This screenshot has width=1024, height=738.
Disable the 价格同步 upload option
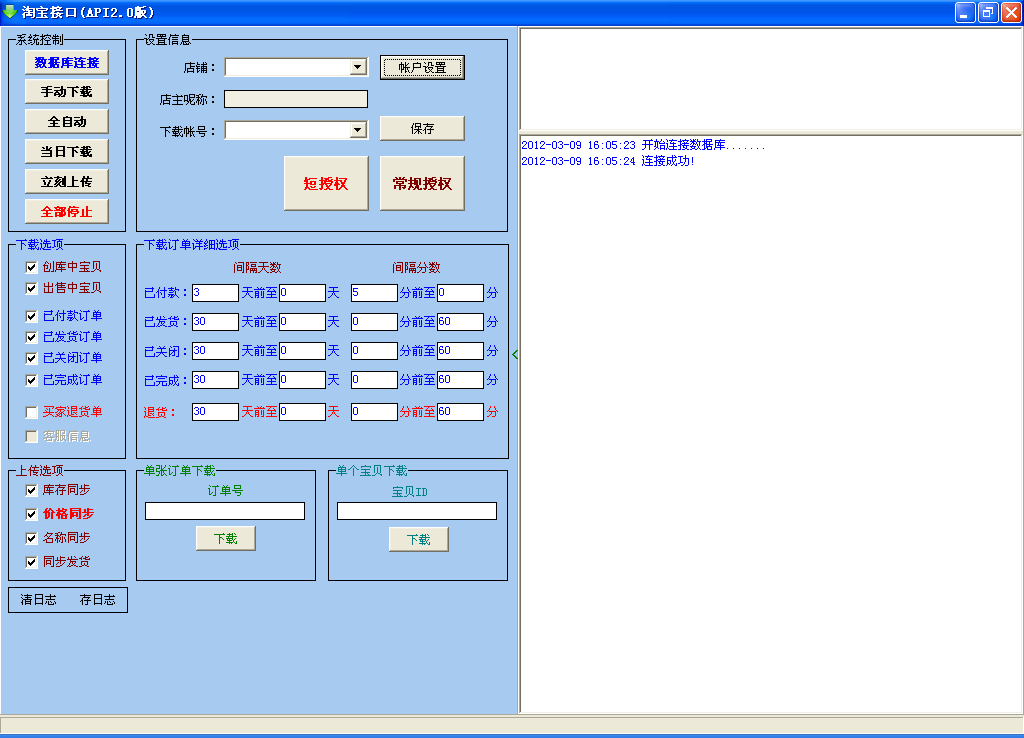pyautogui.click(x=31, y=514)
